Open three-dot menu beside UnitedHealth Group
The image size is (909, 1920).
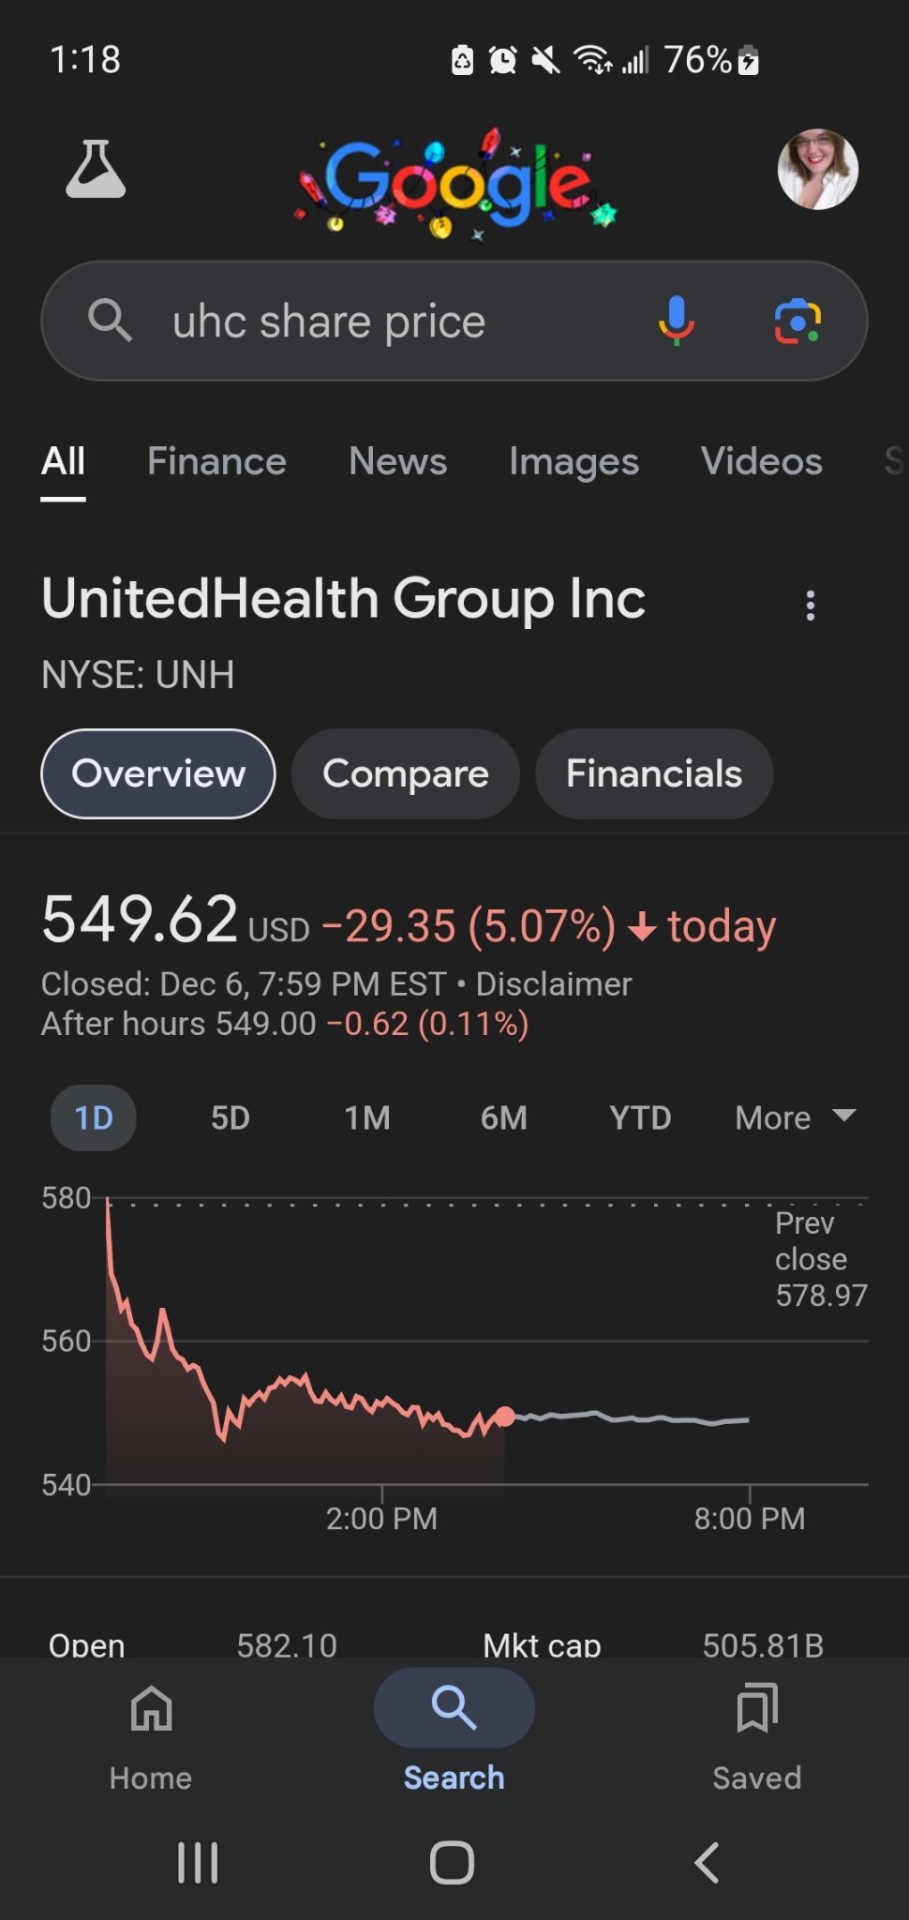[810, 605]
